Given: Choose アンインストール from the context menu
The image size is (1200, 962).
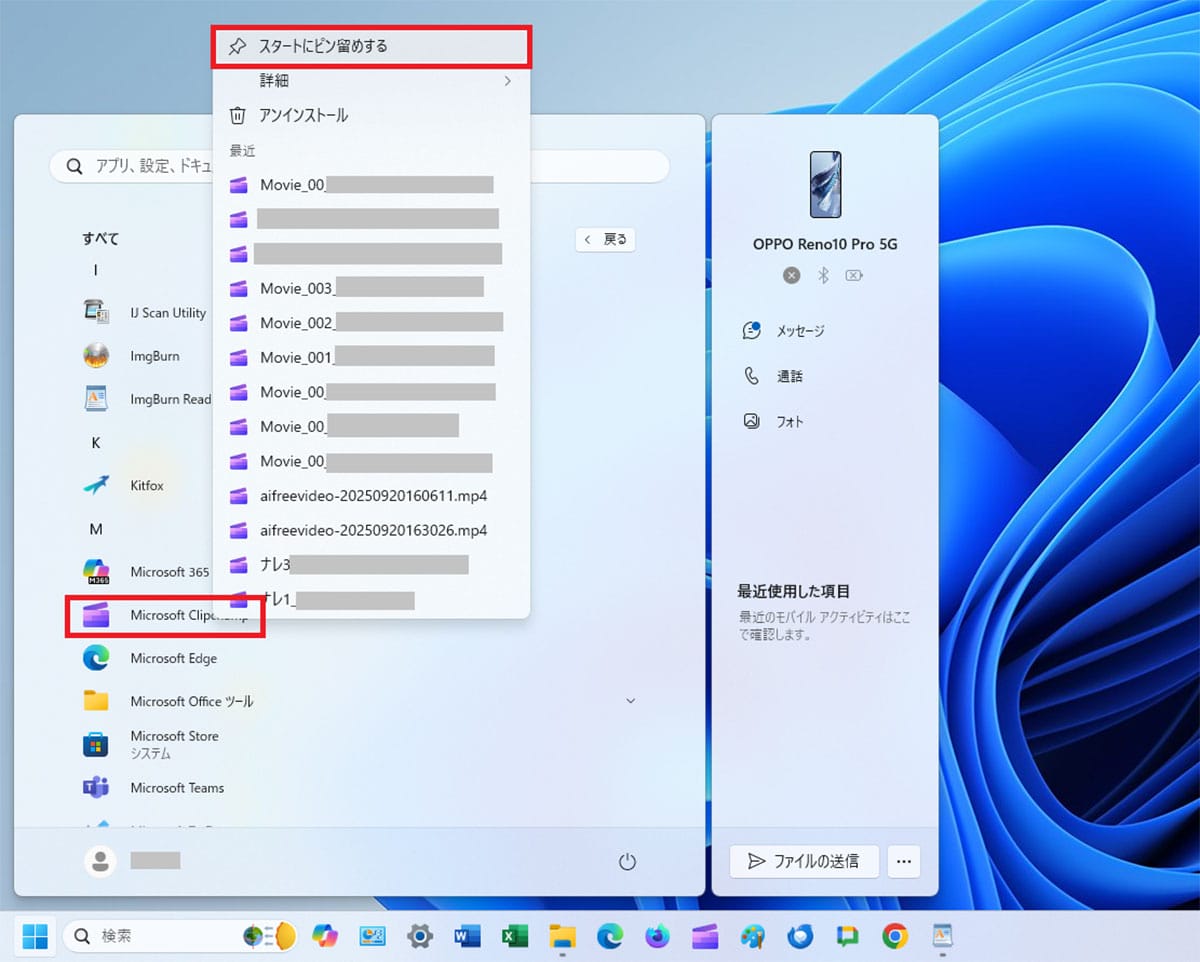Looking at the screenshot, I should [371, 115].
